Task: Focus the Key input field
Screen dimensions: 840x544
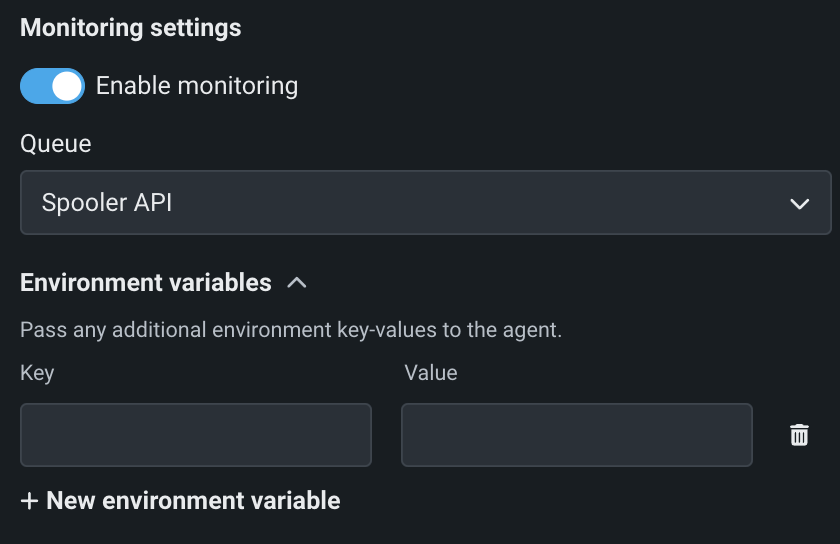Action: pos(196,435)
